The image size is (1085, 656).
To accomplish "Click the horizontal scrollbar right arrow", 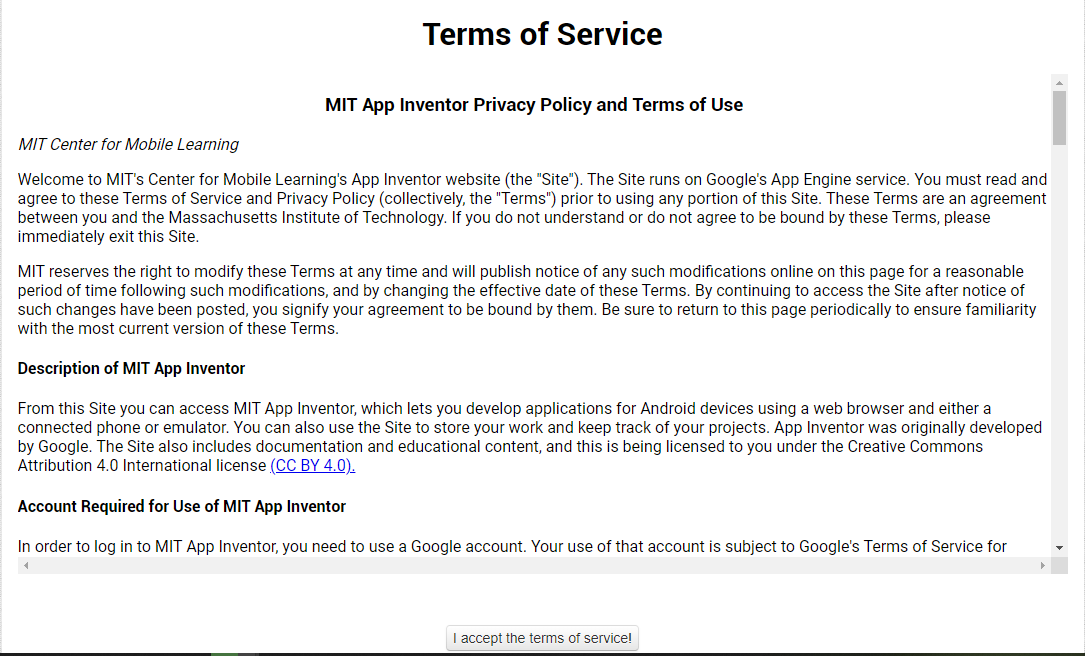I will tap(1043, 565).
